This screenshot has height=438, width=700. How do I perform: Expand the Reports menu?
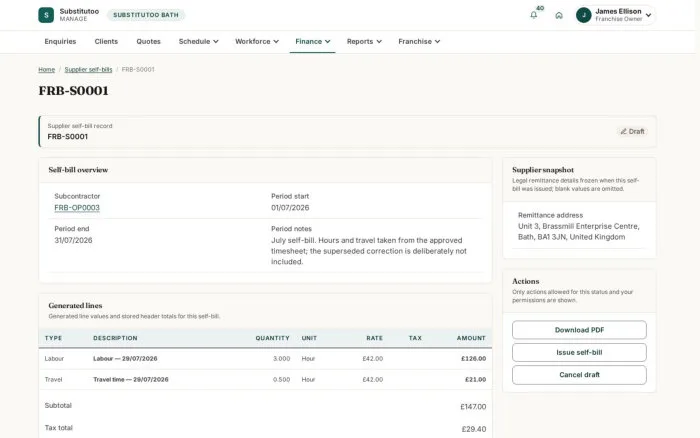coord(364,42)
